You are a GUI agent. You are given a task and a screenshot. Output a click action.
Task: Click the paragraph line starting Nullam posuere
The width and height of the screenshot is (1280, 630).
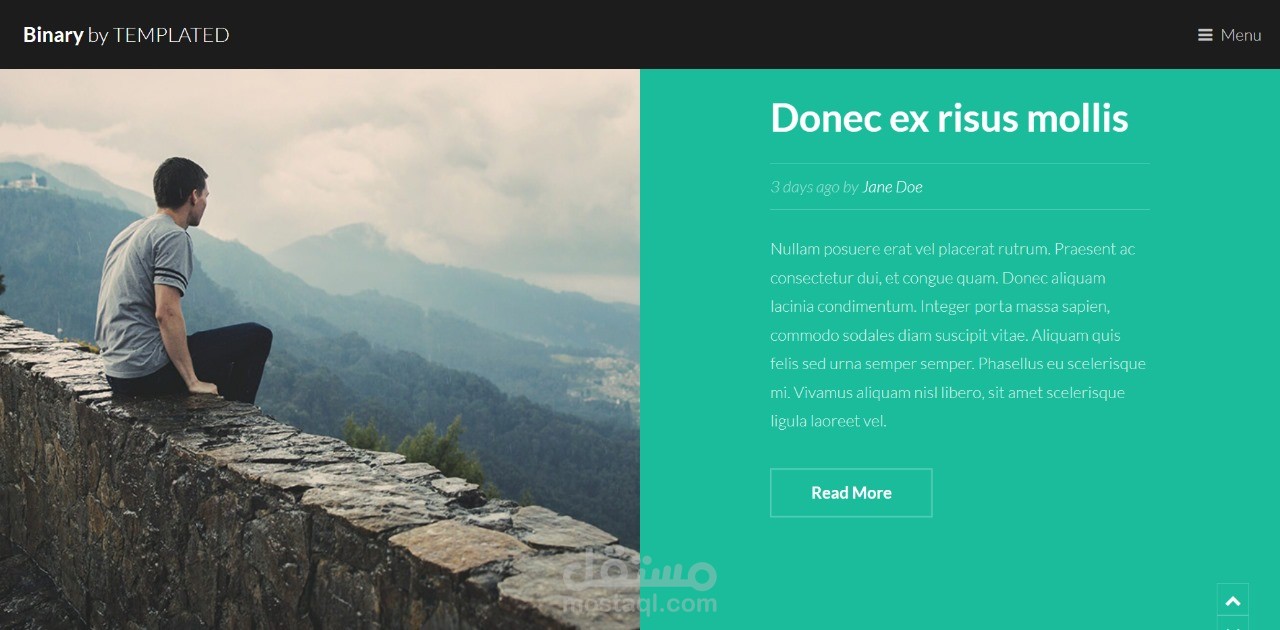point(952,249)
